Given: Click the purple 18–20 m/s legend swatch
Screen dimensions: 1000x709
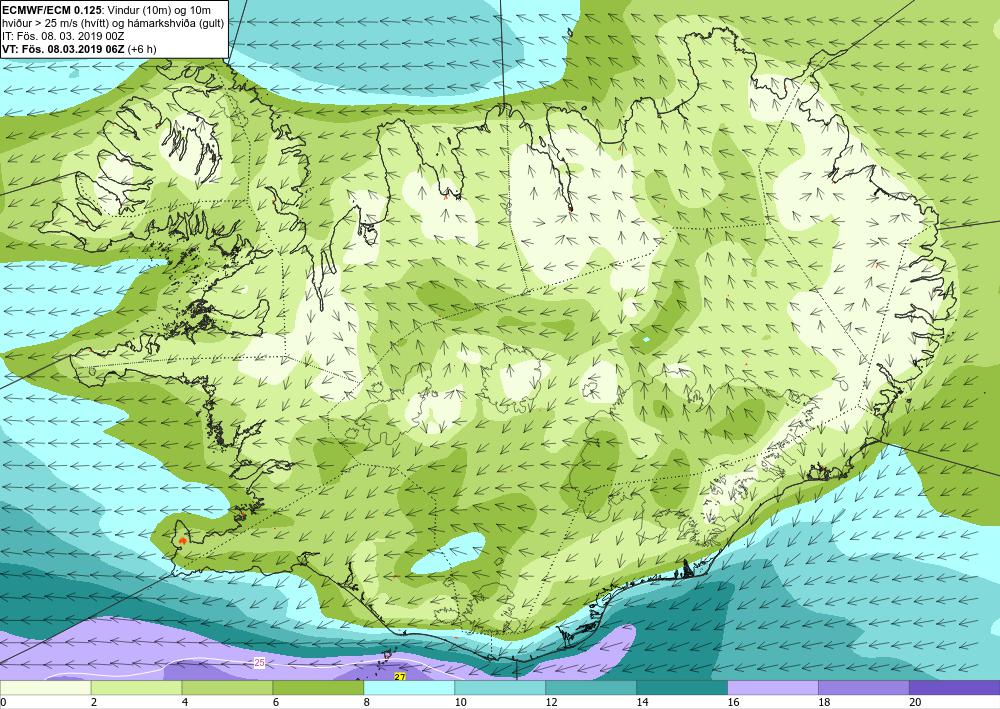Looking at the screenshot, I should [864, 688].
